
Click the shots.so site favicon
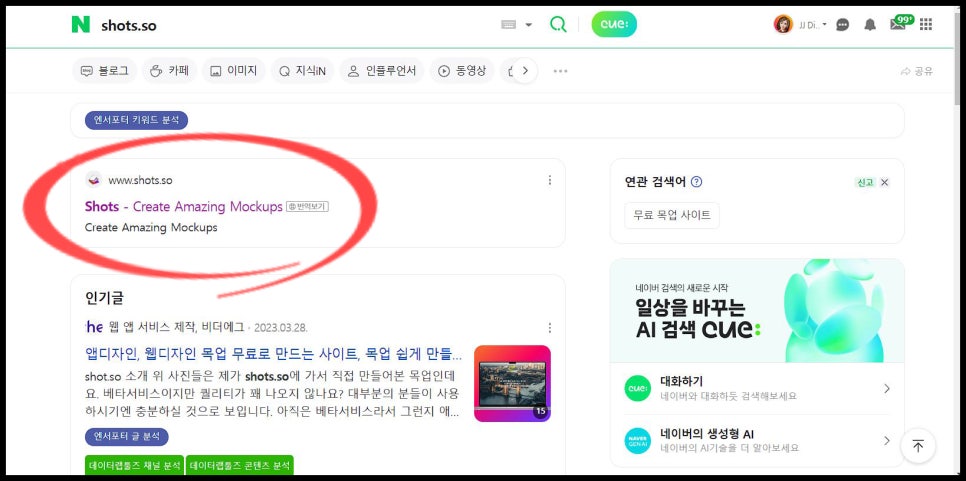pyautogui.click(x=94, y=180)
